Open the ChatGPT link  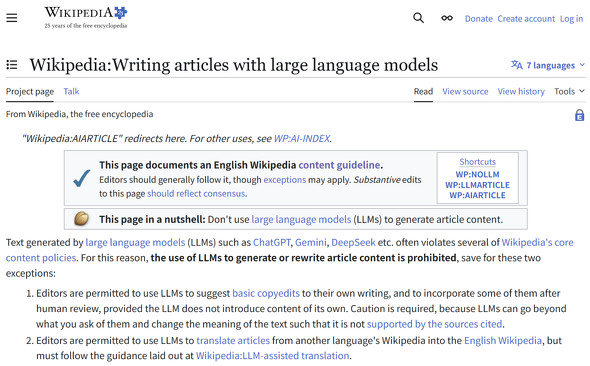(x=272, y=242)
